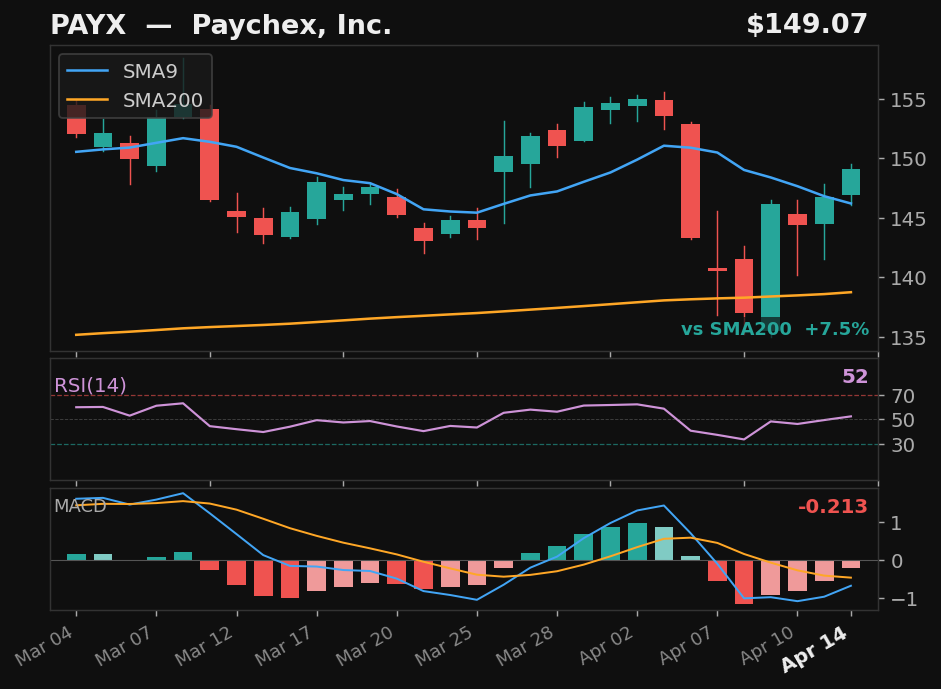
Task: Click the Mar 17 date label
Action: (286, 645)
